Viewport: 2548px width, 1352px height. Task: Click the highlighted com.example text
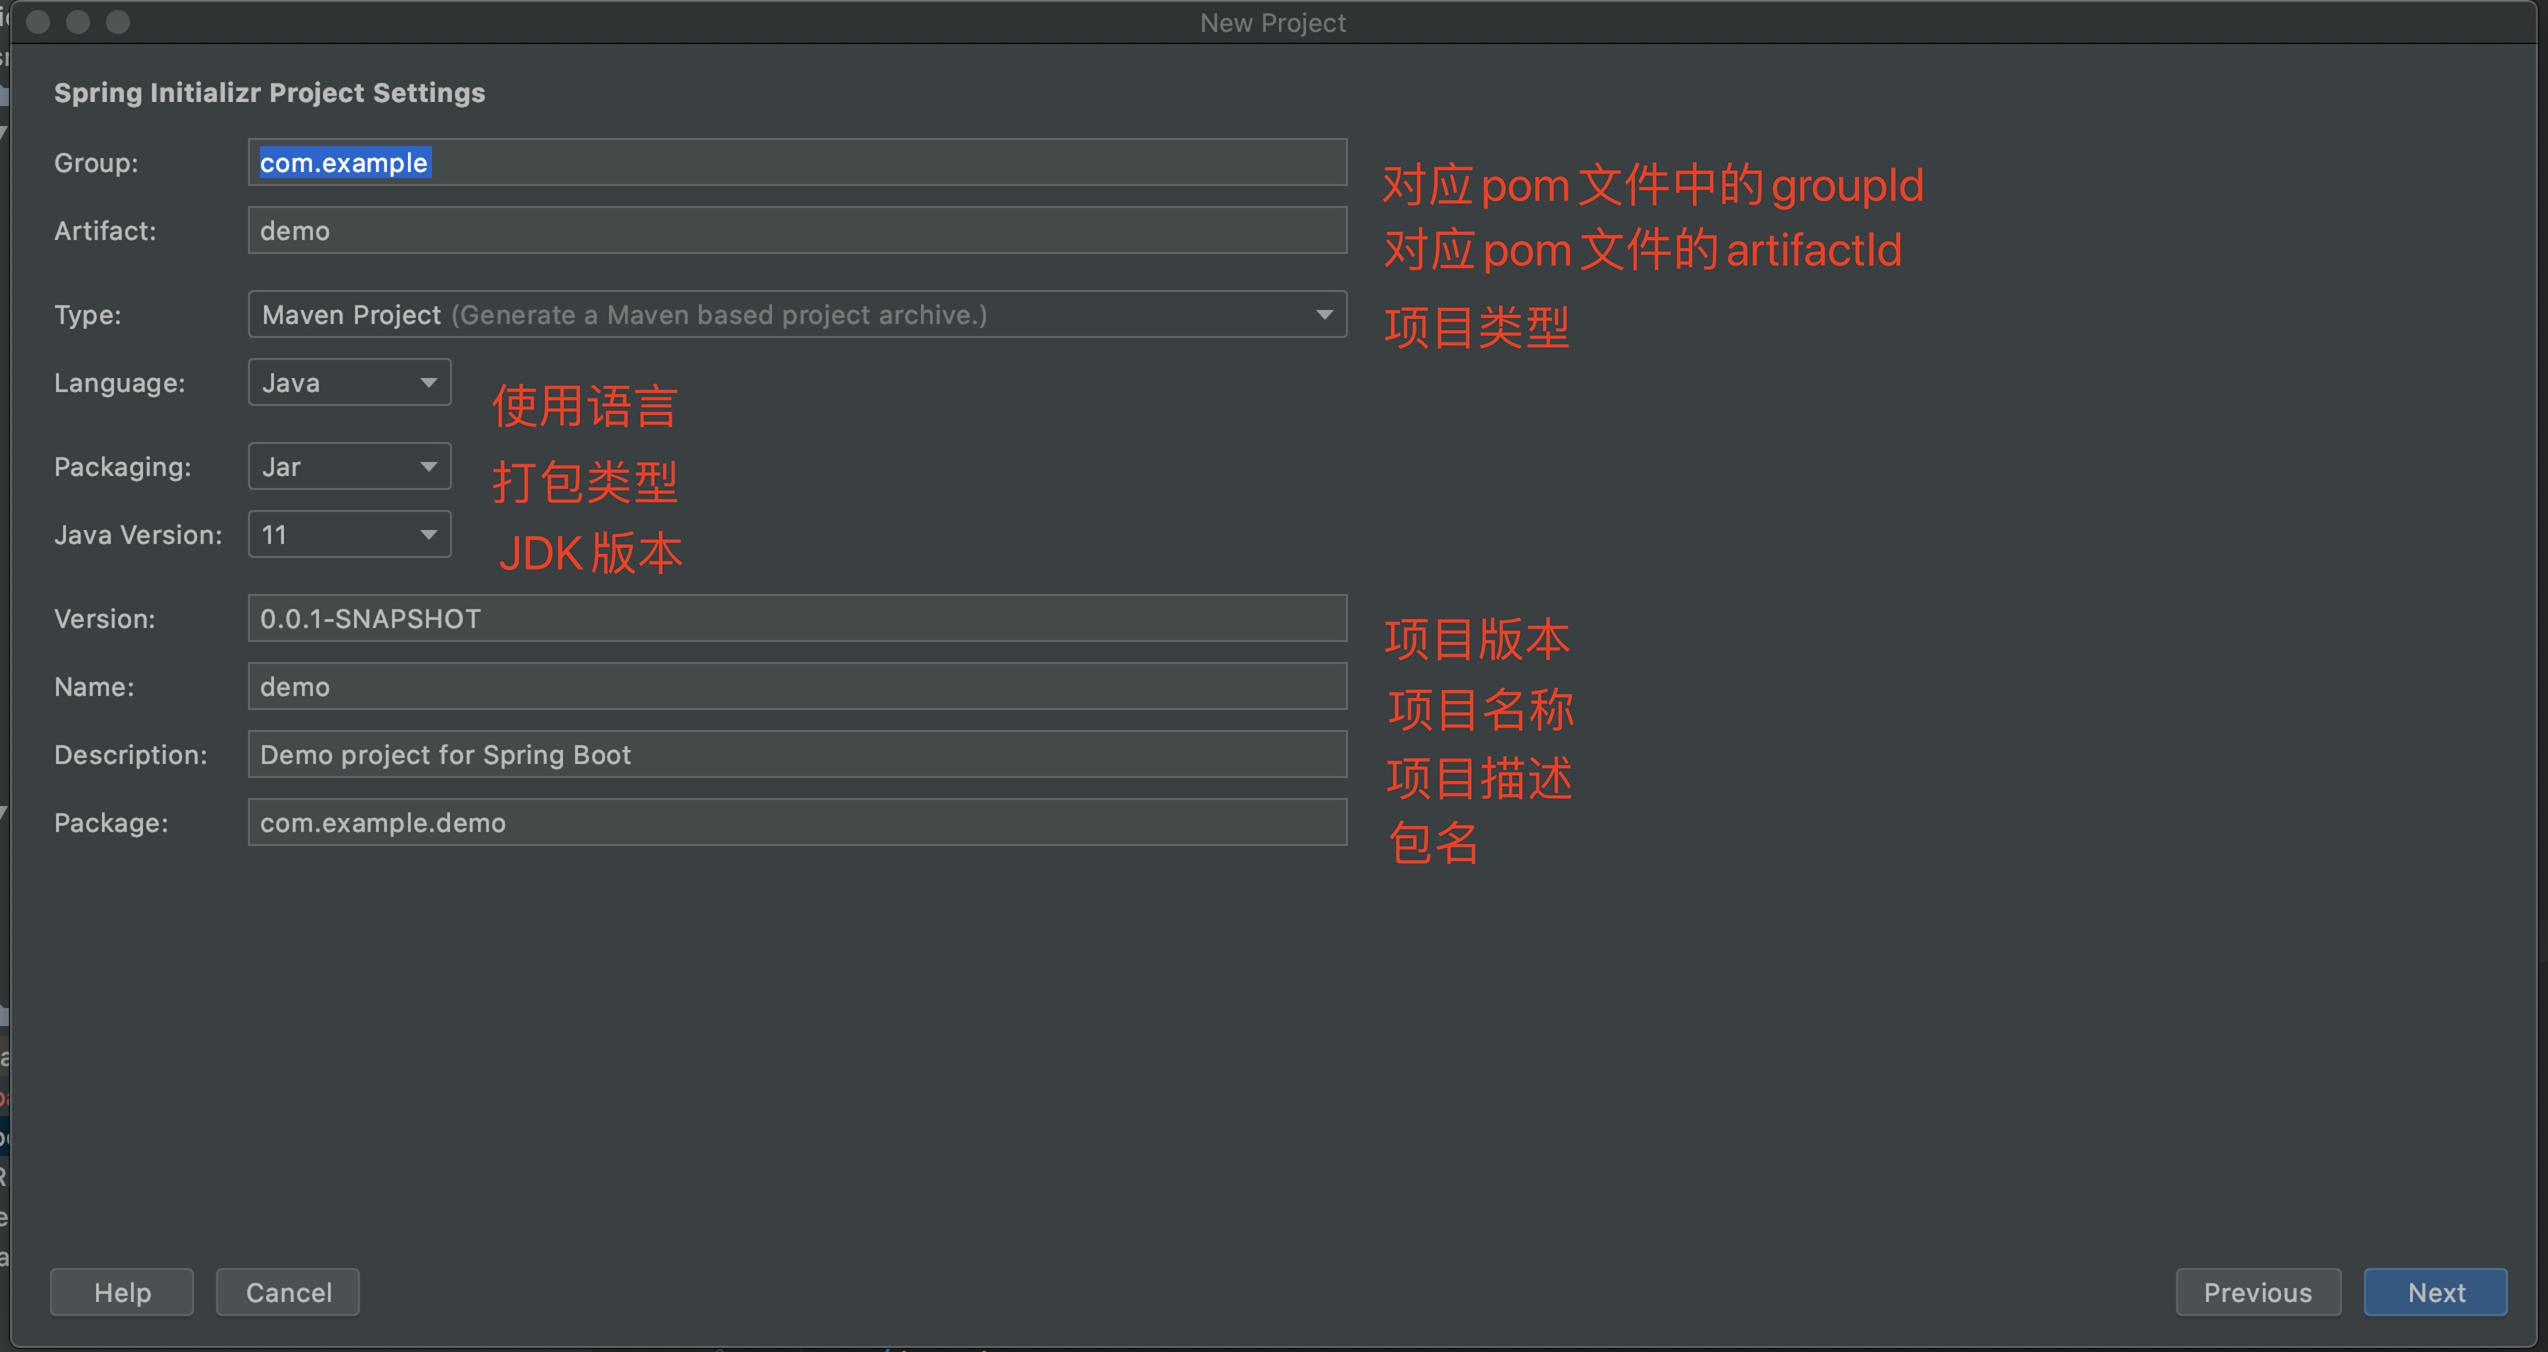(344, 162)
